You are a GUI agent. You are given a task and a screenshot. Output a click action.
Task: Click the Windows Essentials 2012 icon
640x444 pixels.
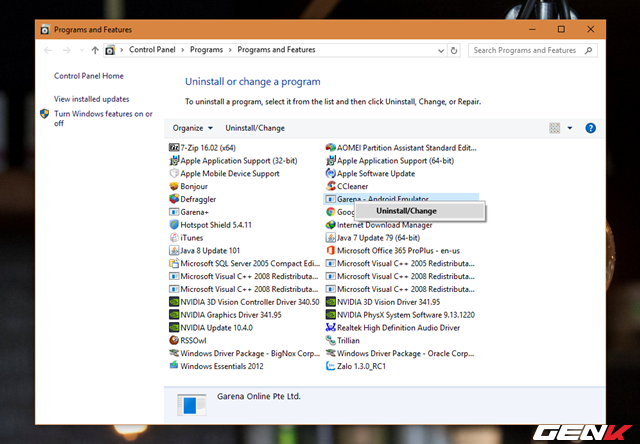click(174, 366)
